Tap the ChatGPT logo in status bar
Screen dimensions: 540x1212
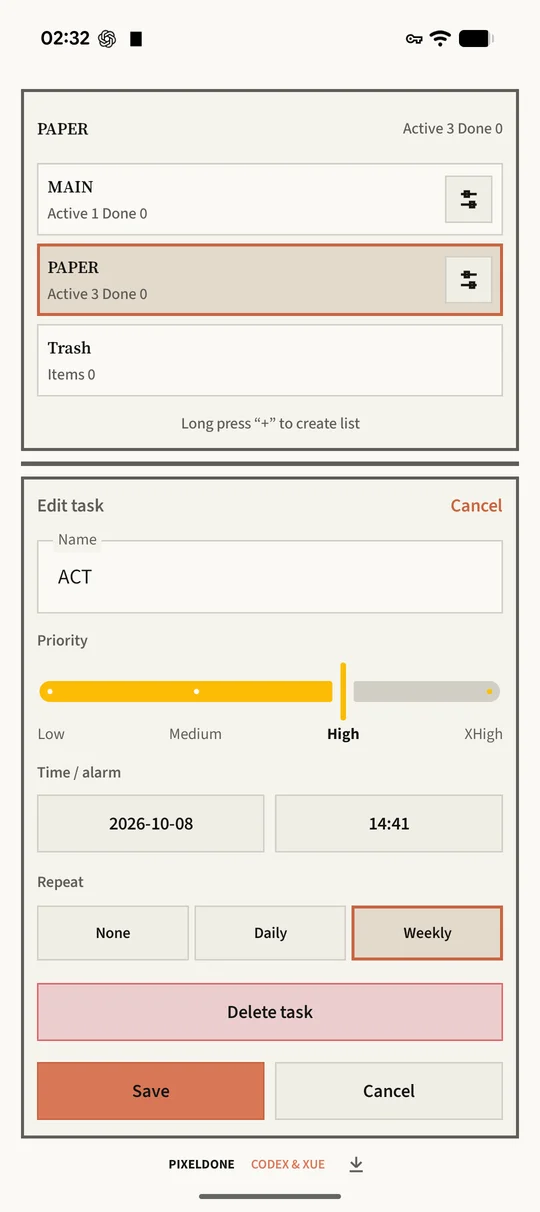[107, 39]
